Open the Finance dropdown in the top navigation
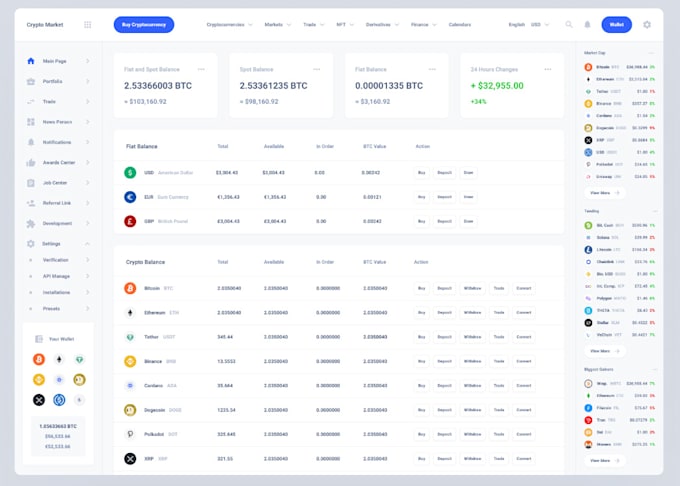 point(424,25)
